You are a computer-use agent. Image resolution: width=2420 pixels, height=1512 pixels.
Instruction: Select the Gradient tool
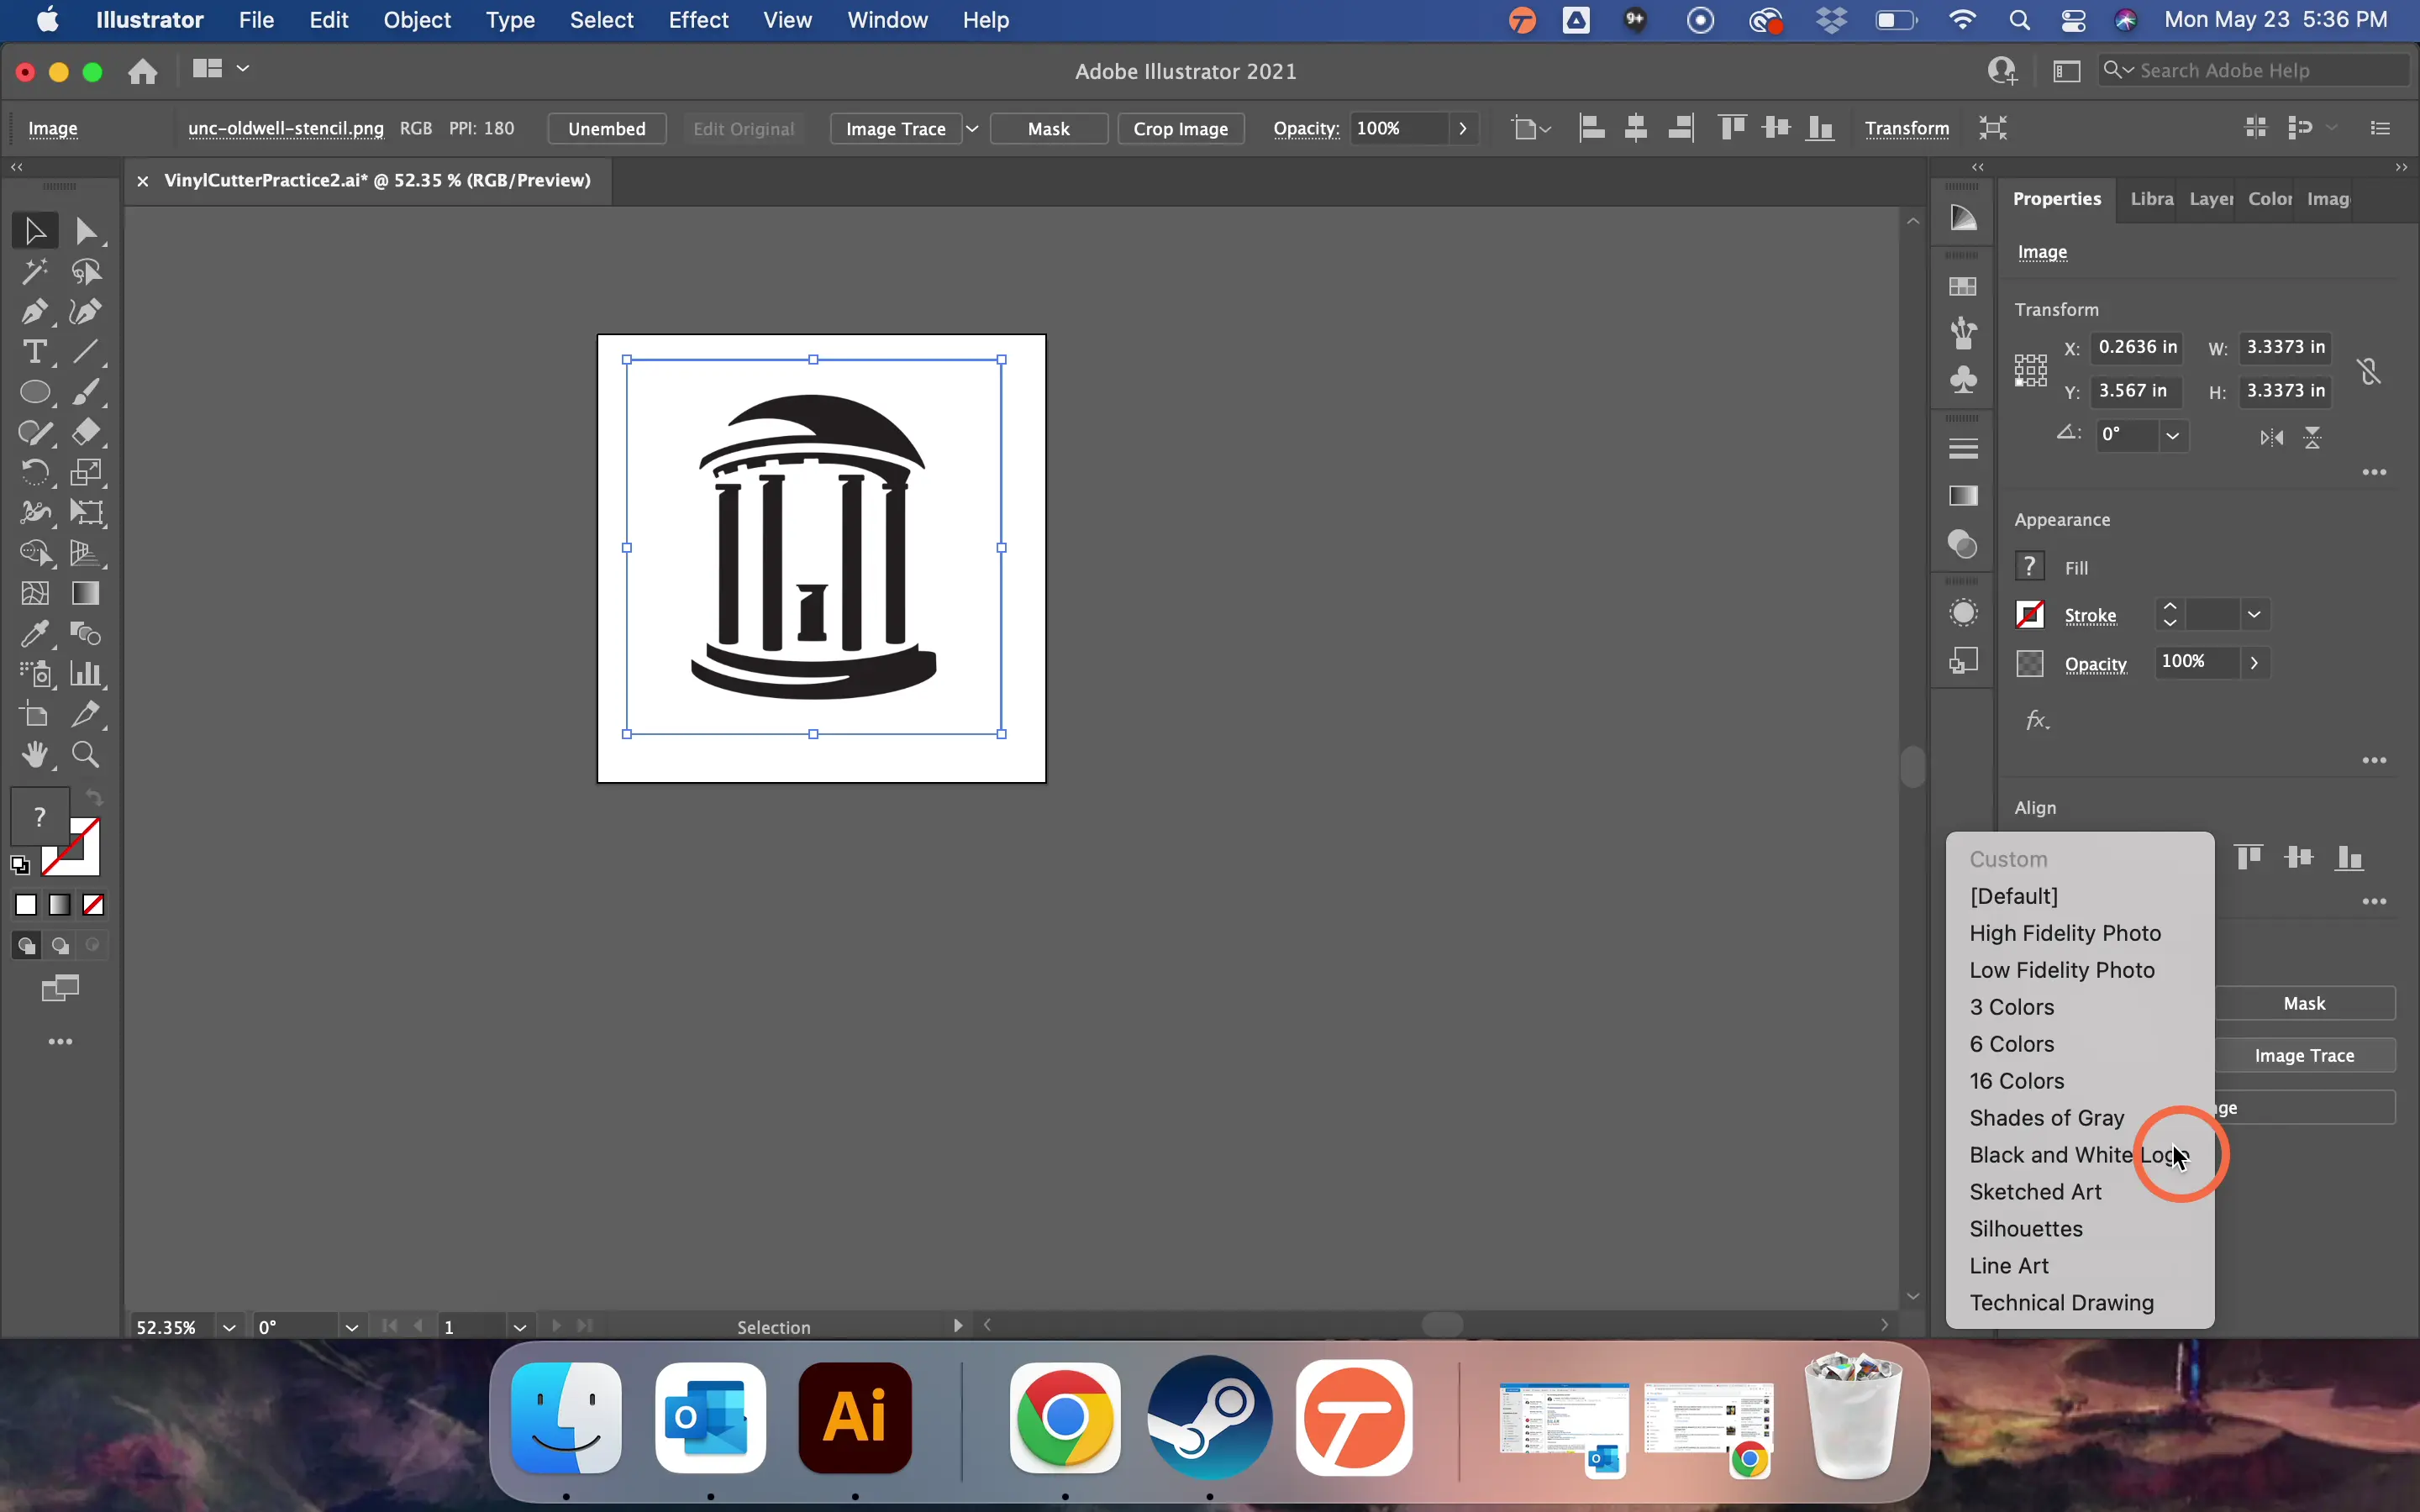pyautogui.click(x=87, y=594)
